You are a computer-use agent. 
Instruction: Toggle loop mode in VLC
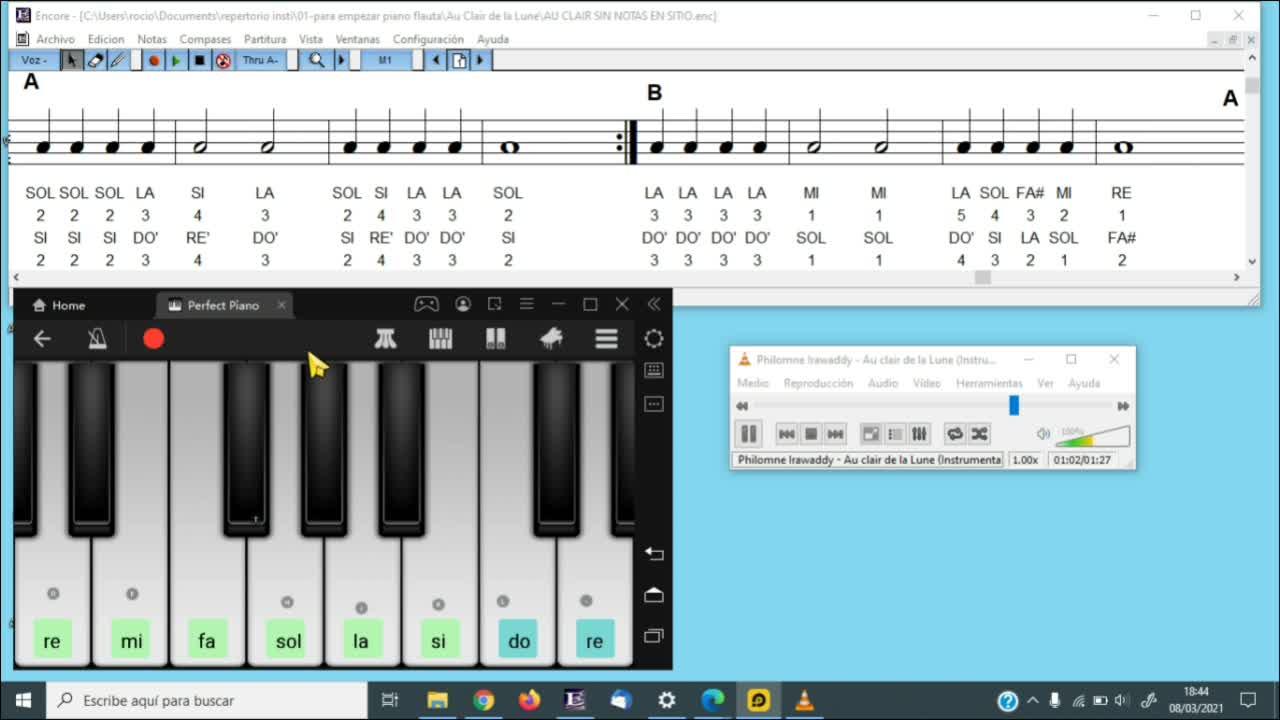[x=955, y=434]
